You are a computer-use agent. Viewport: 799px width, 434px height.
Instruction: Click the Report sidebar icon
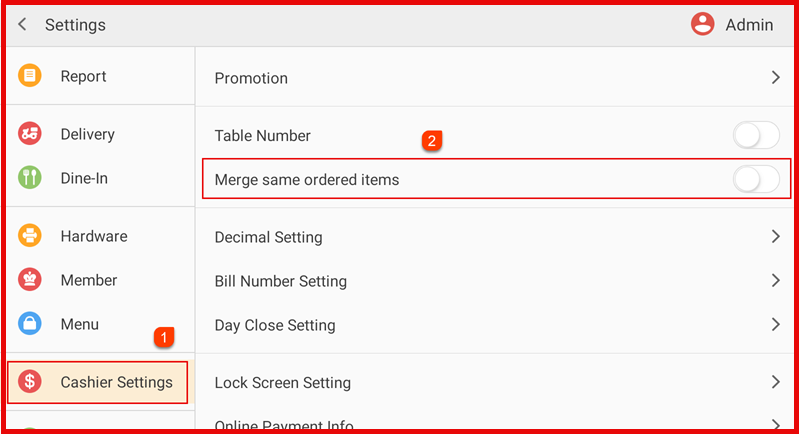30,76
